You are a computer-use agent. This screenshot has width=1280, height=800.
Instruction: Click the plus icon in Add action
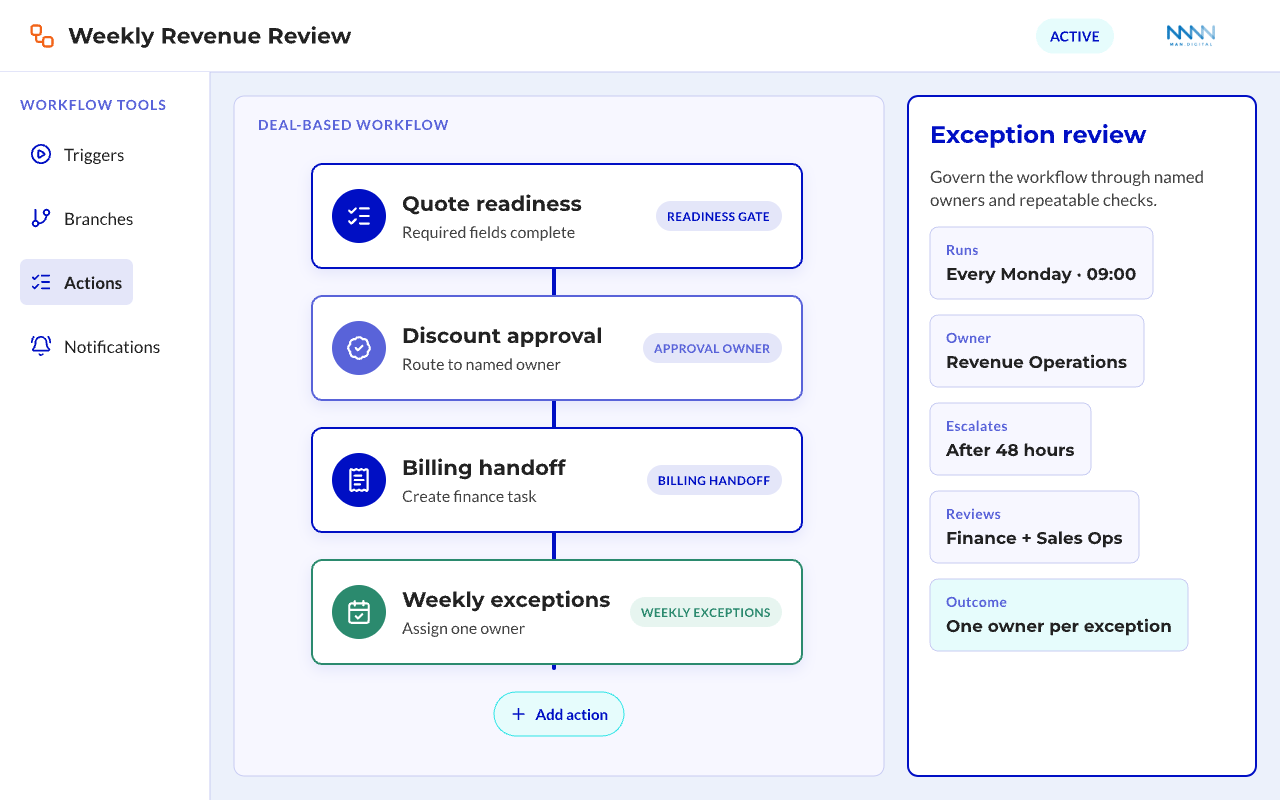[518, 714]
